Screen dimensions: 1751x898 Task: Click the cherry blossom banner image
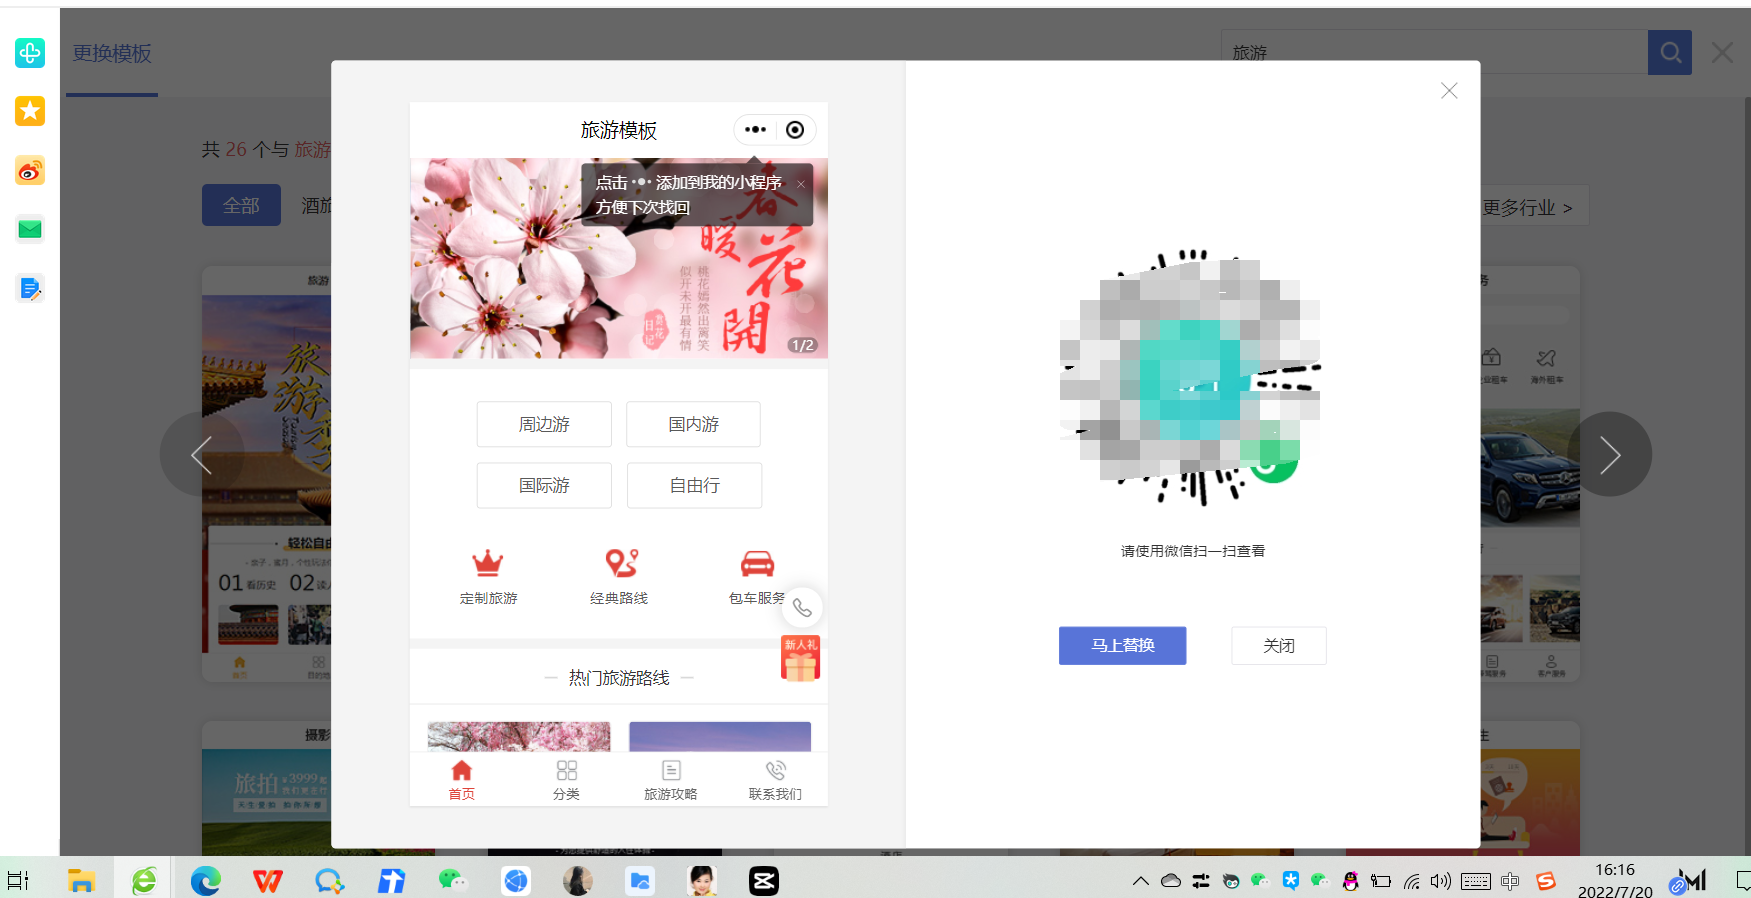click(x=619, y=258)
